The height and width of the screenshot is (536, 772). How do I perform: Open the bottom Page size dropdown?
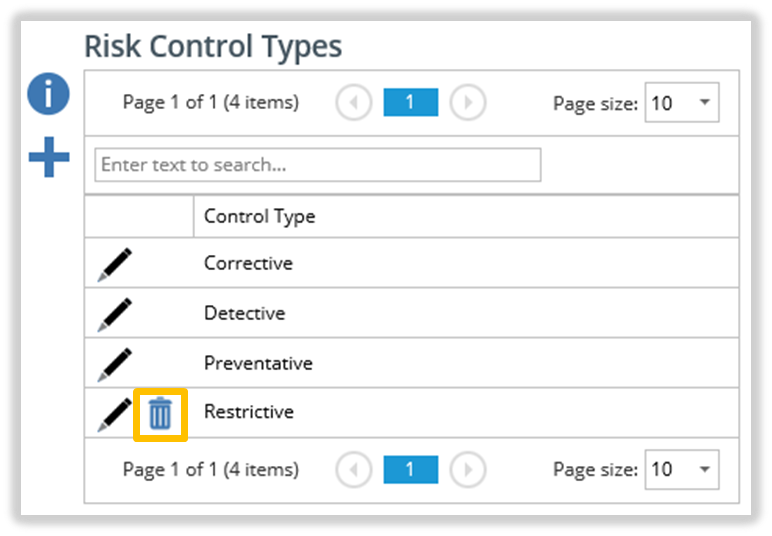pyautogui.click(x=682, y=470)
